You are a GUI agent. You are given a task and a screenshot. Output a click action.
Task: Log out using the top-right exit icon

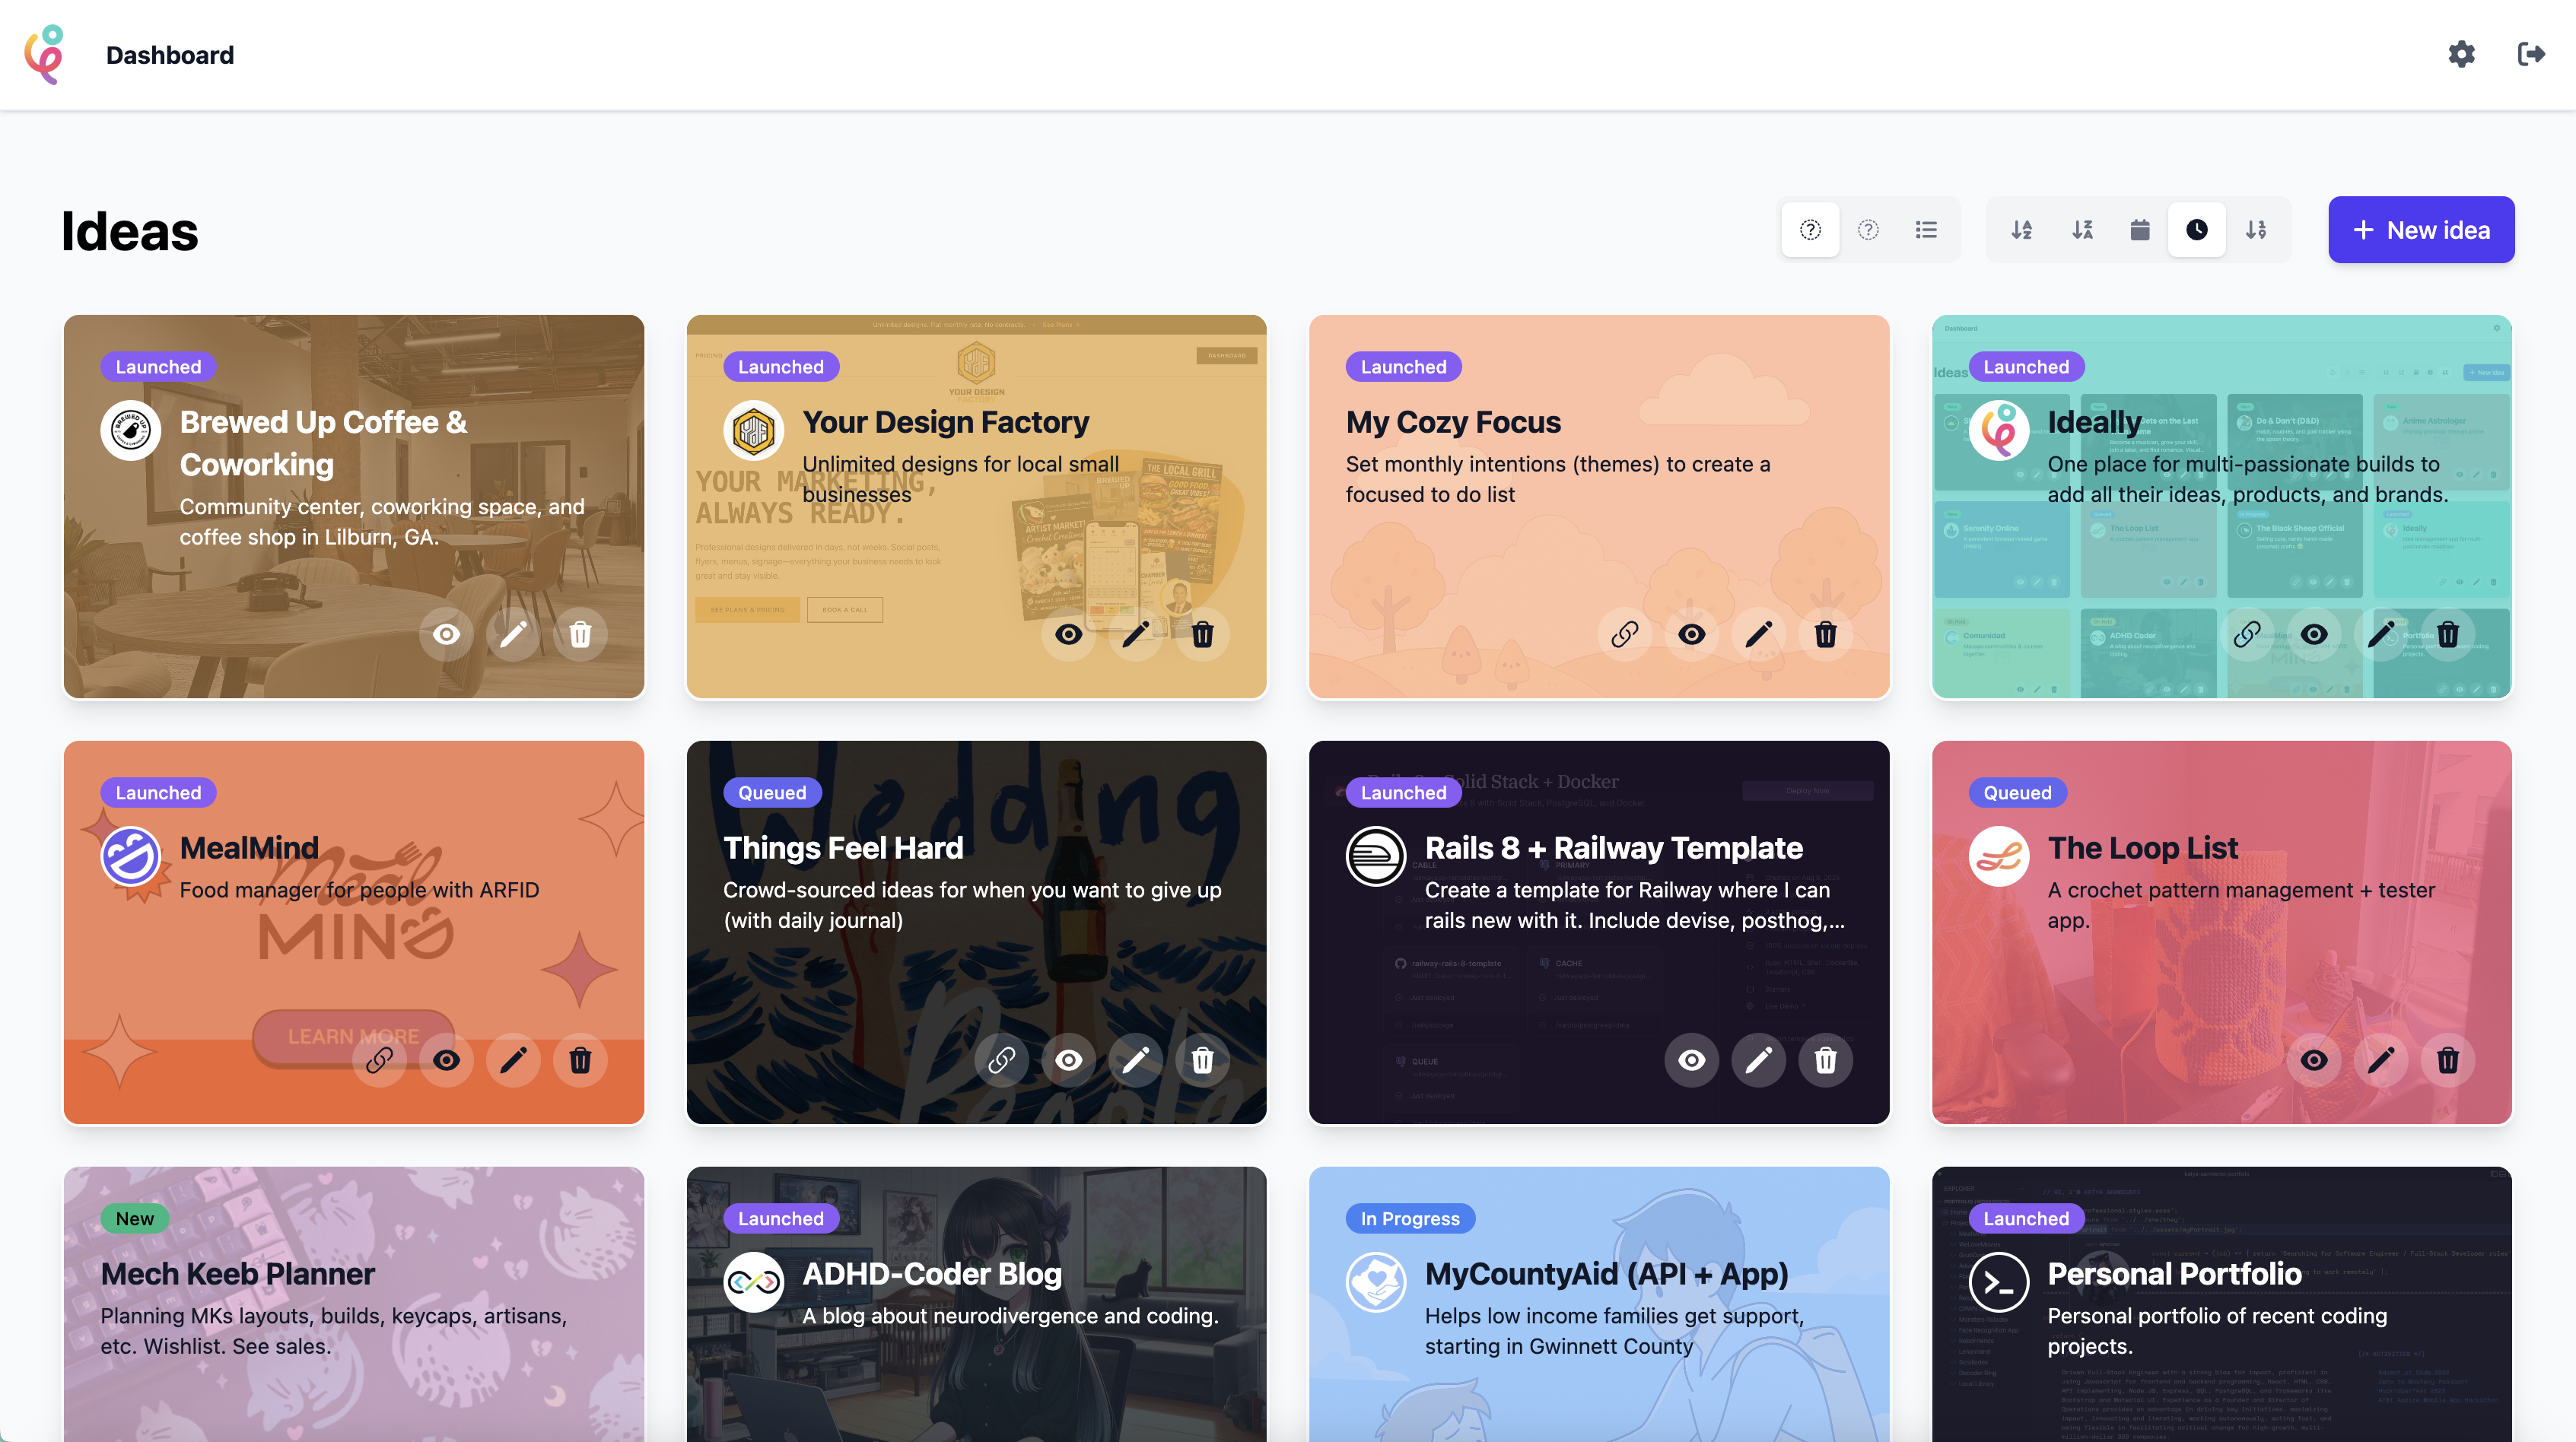pyautogui.click(x=2531, y=54)
